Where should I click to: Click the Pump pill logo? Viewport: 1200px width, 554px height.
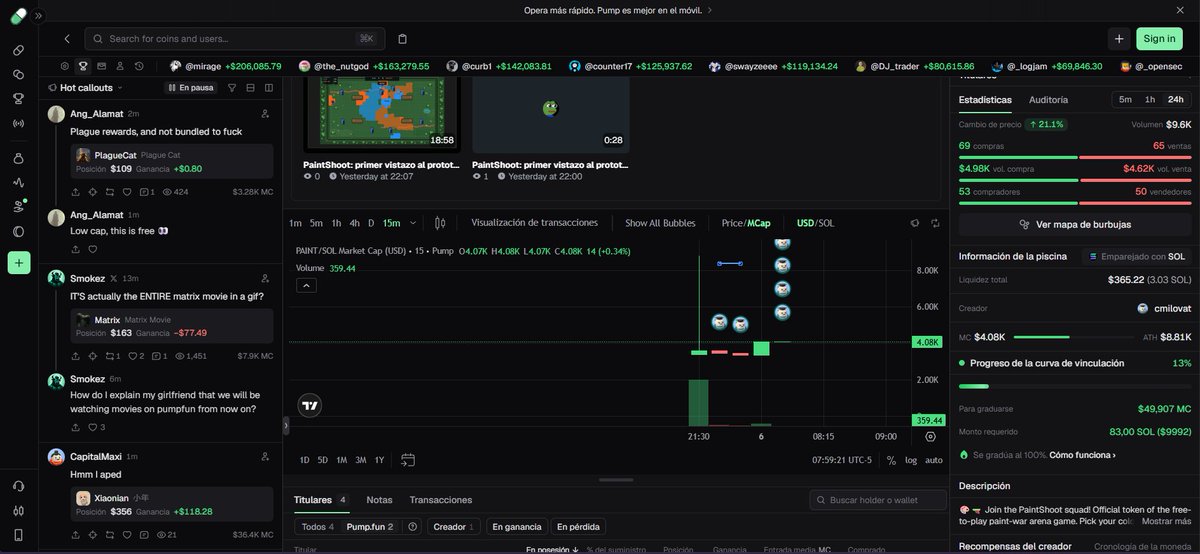[18, 16]
